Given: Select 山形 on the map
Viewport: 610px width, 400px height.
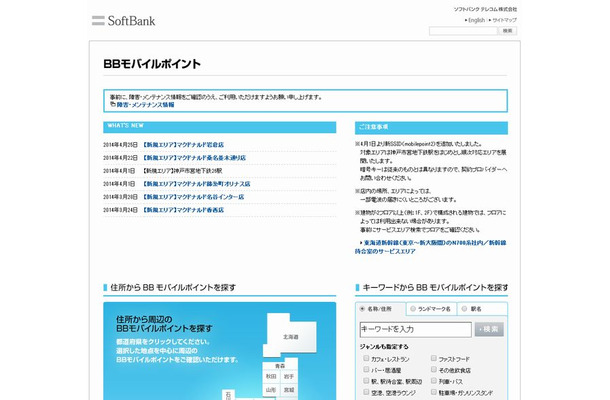Looking at the screenshot, I should [x=271, y=389].
